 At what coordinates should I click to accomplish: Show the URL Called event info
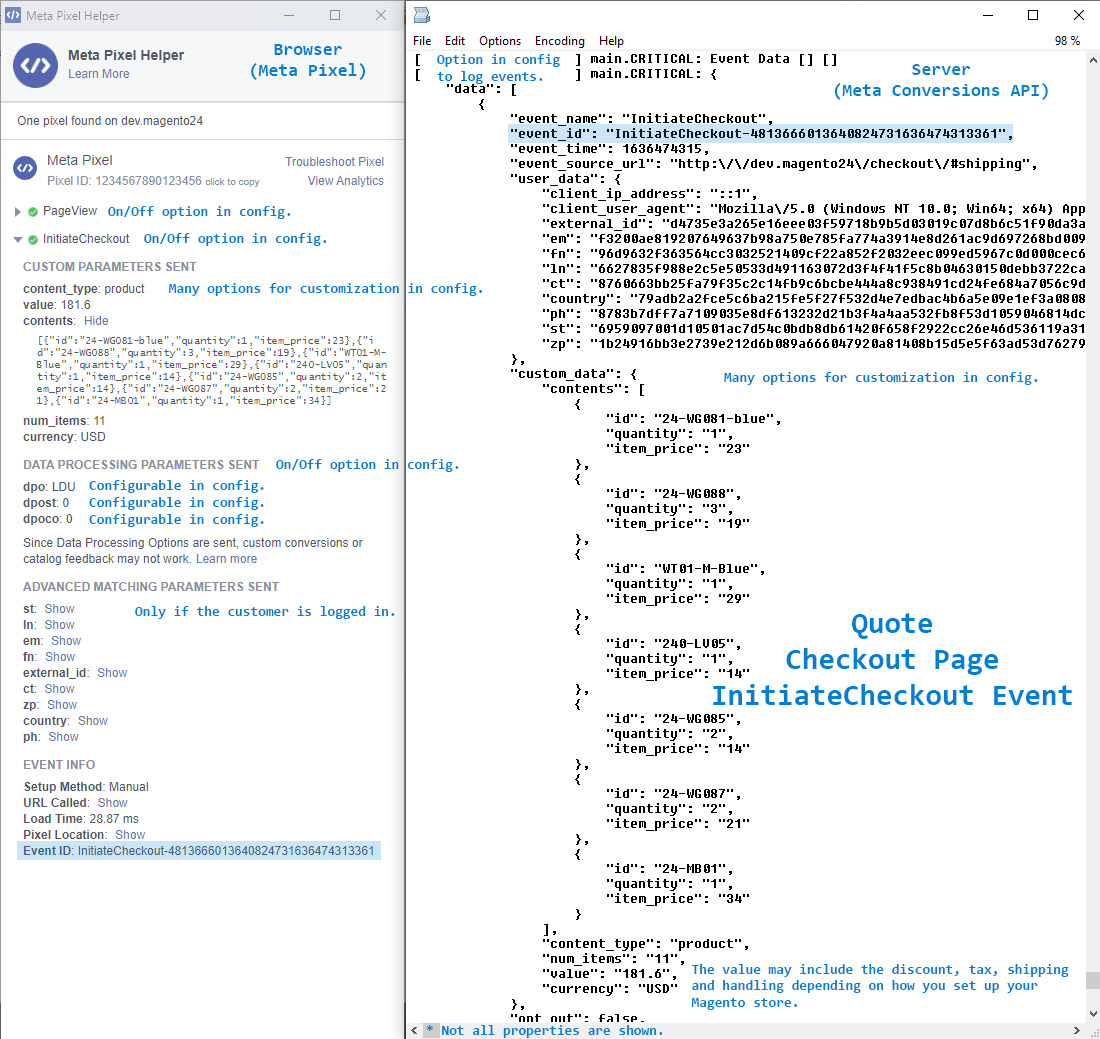[x=112, y=802]
